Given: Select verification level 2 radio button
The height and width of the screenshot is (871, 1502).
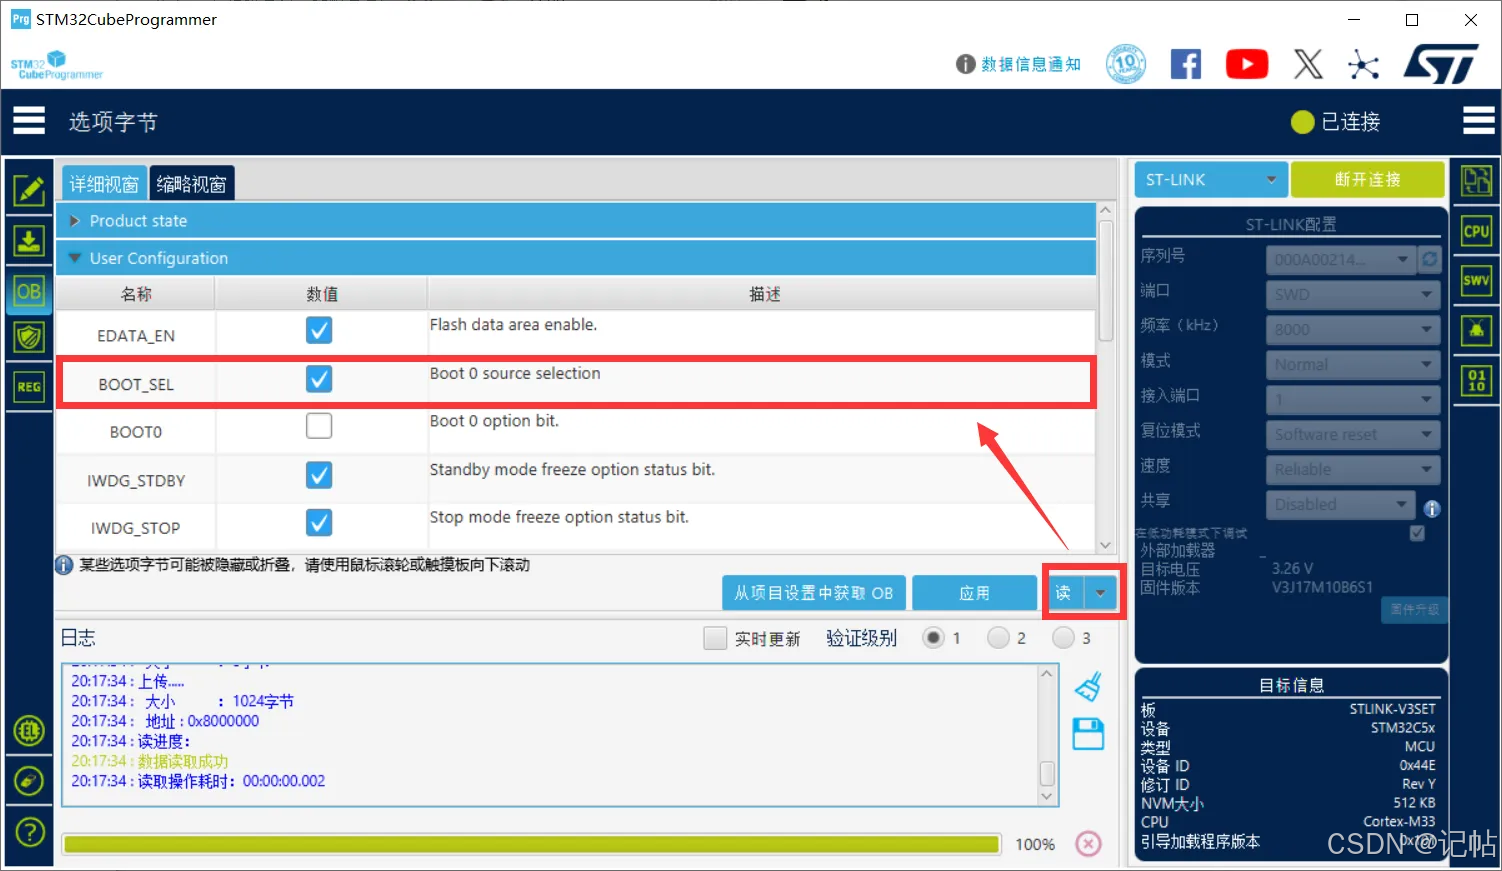Looking at the screenshot, I should tap(998, 638).
